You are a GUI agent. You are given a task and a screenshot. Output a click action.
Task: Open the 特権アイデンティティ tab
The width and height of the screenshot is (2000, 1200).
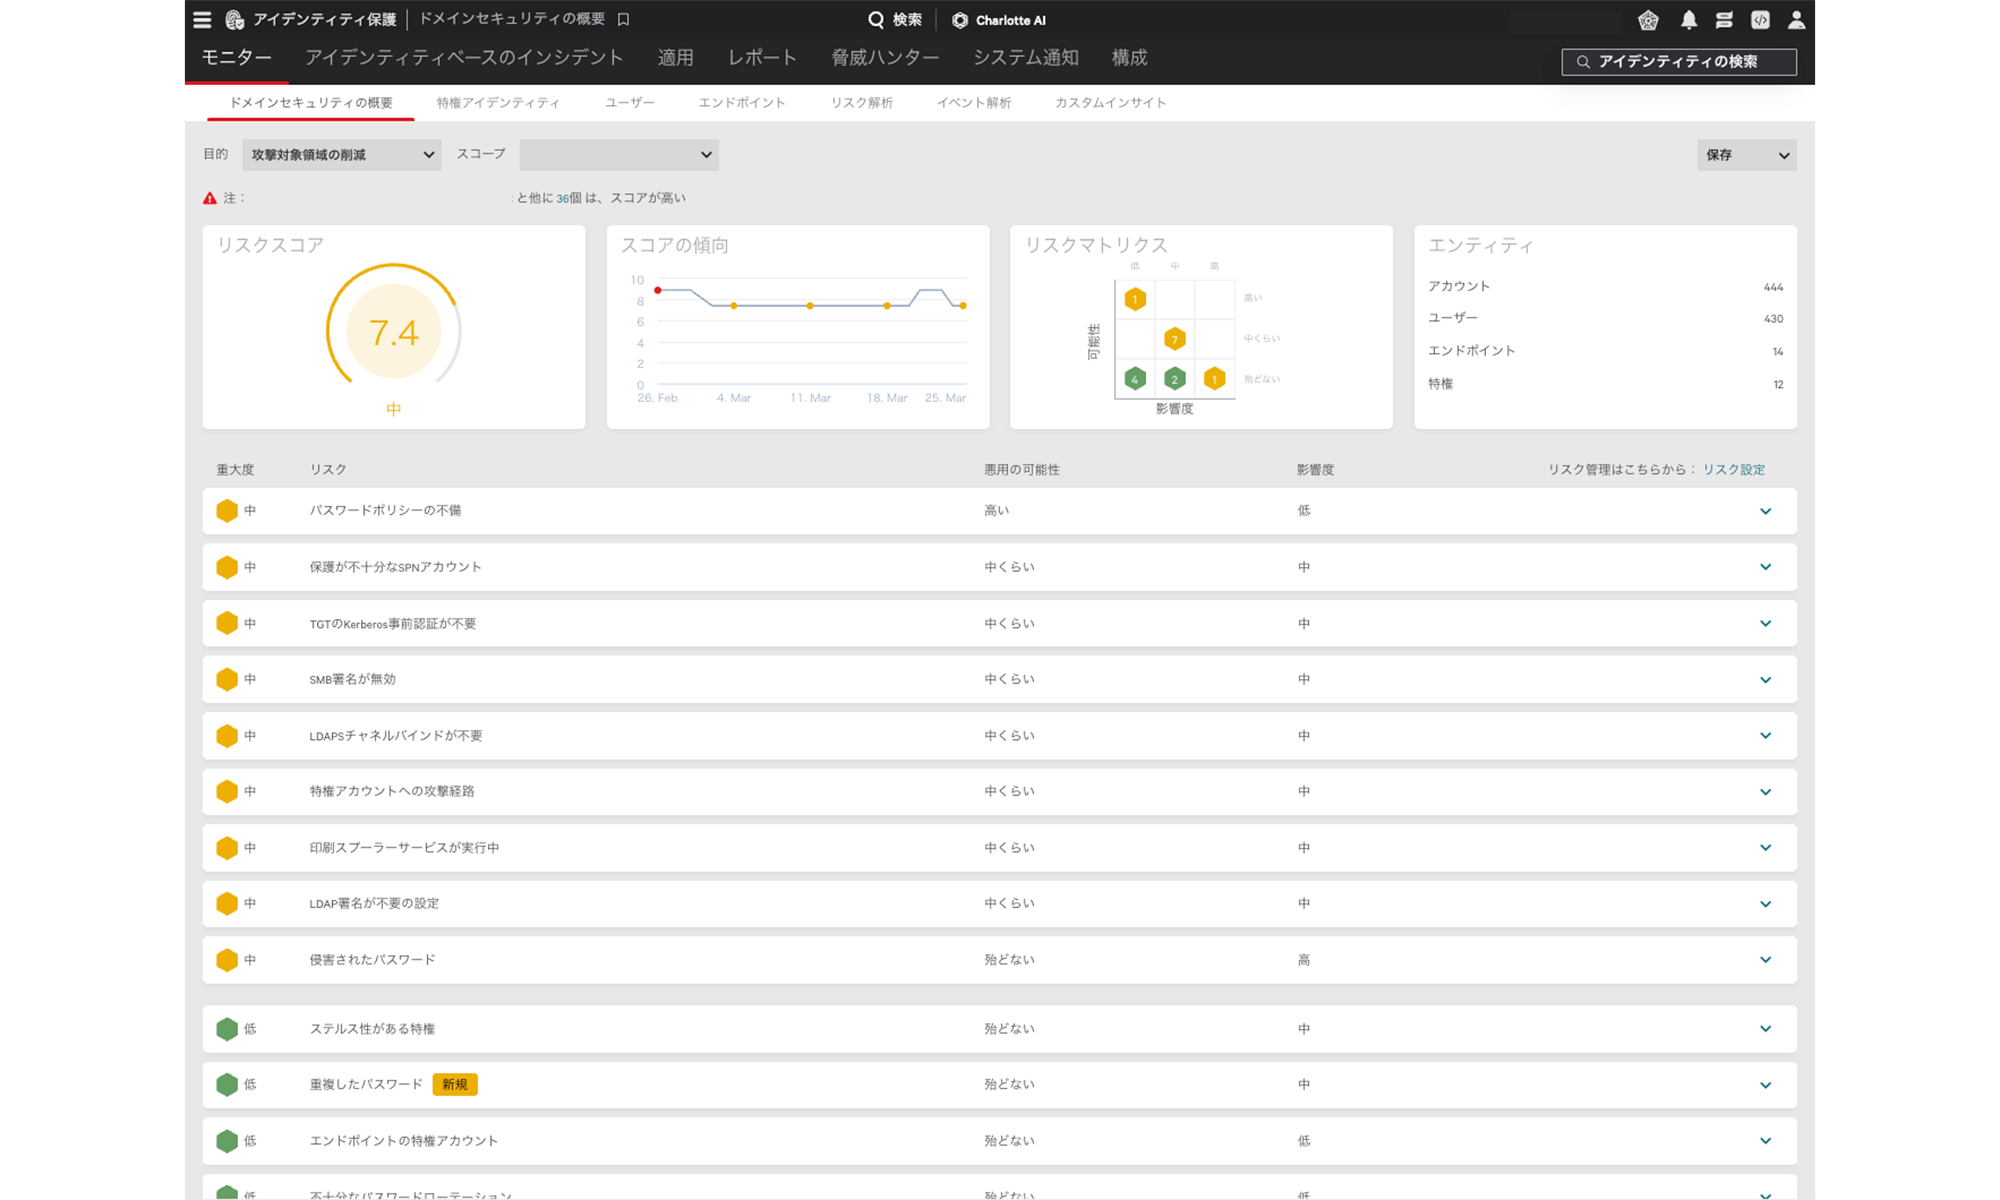tap(496, 101)
